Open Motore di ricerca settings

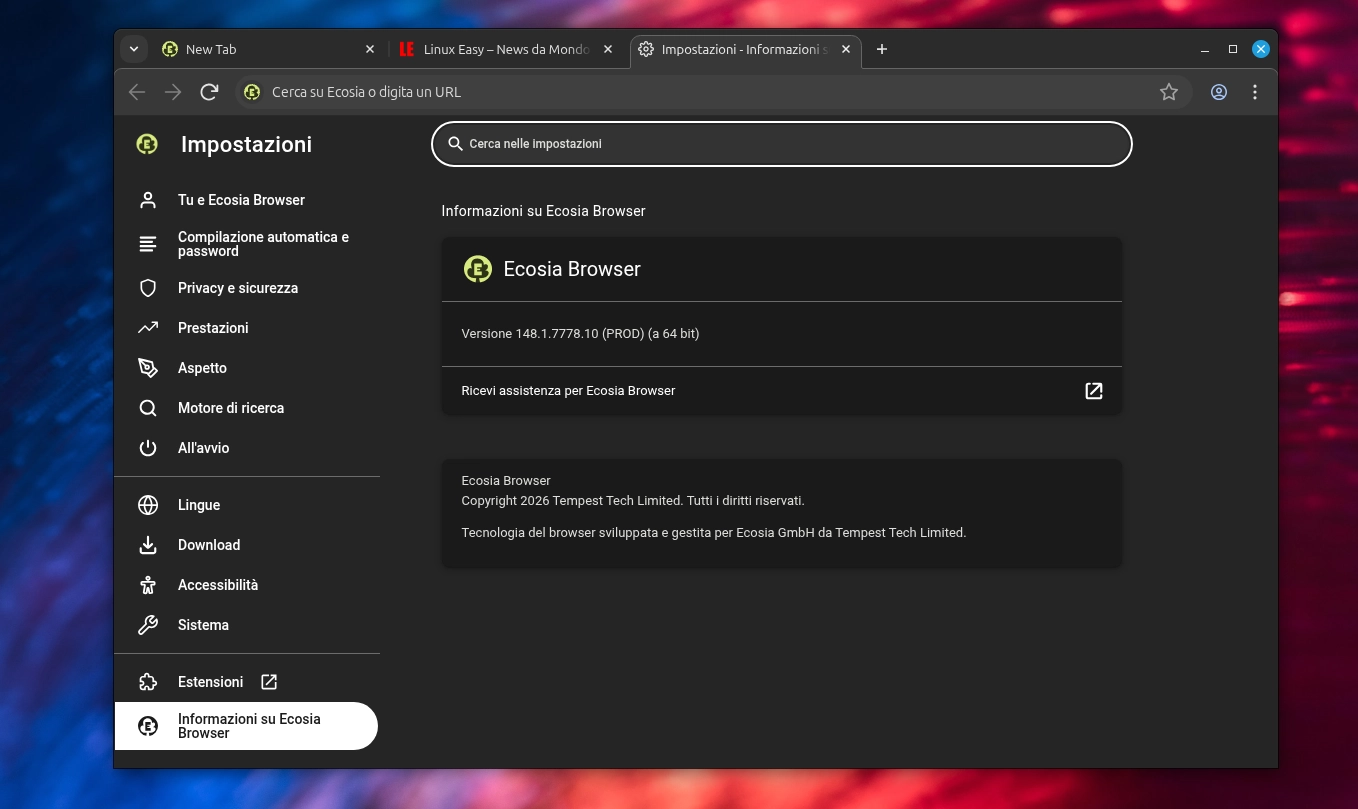coord(247,408)
